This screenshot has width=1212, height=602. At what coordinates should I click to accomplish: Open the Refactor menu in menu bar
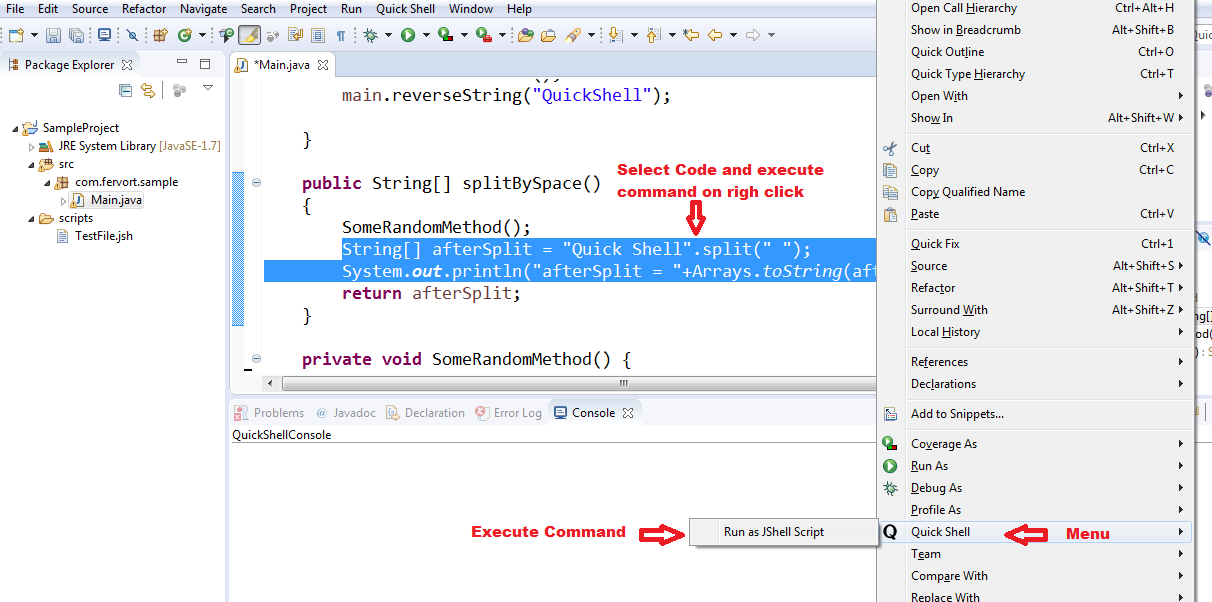(144, 9)
